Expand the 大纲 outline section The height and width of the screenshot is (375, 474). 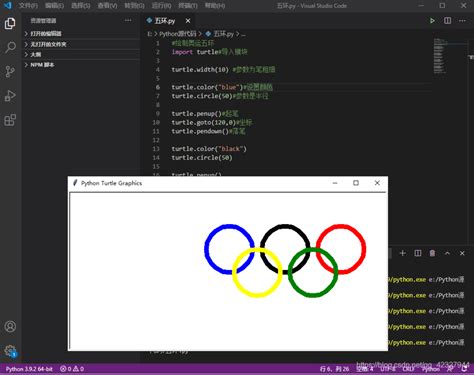(x=82, y=54)
